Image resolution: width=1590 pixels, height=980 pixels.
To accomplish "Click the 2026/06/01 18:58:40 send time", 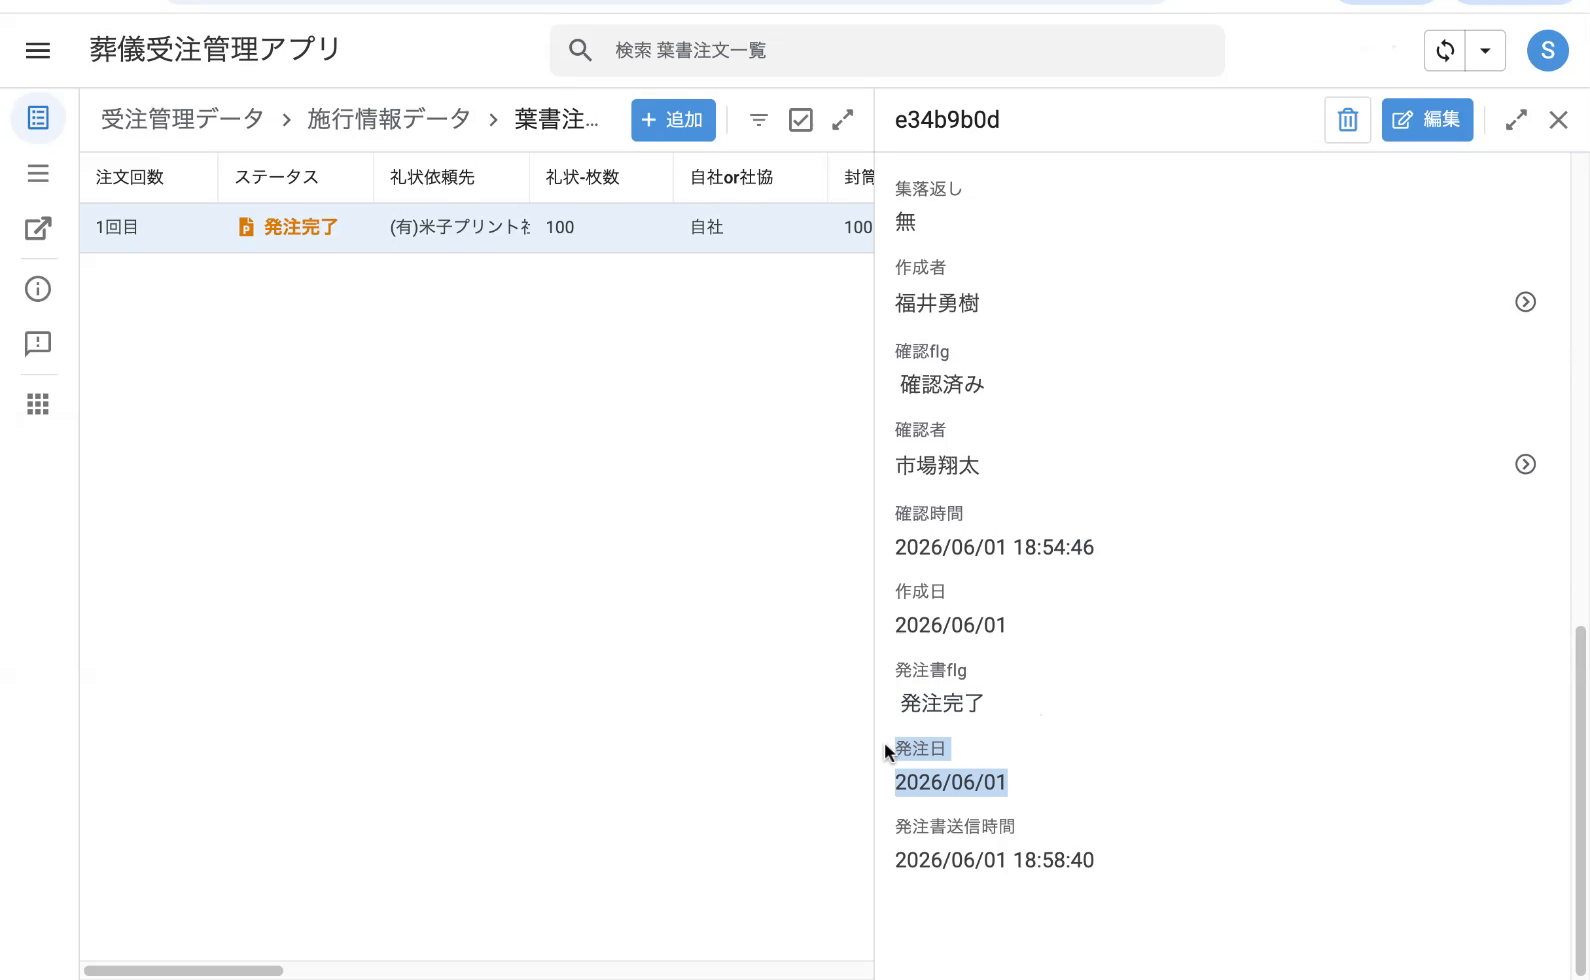I will click(994, 860).
